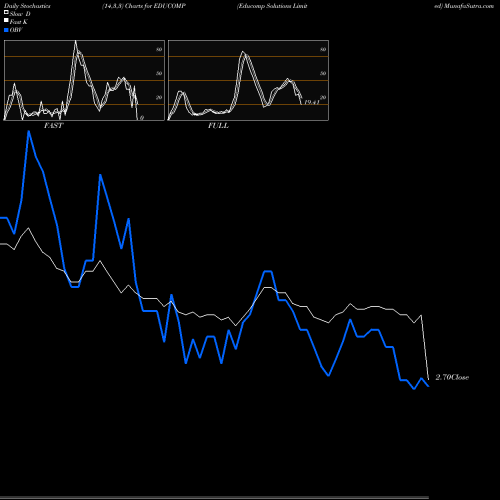Click the '80' level label in FULL chart

pyautogui.click(x=323, y=49)
